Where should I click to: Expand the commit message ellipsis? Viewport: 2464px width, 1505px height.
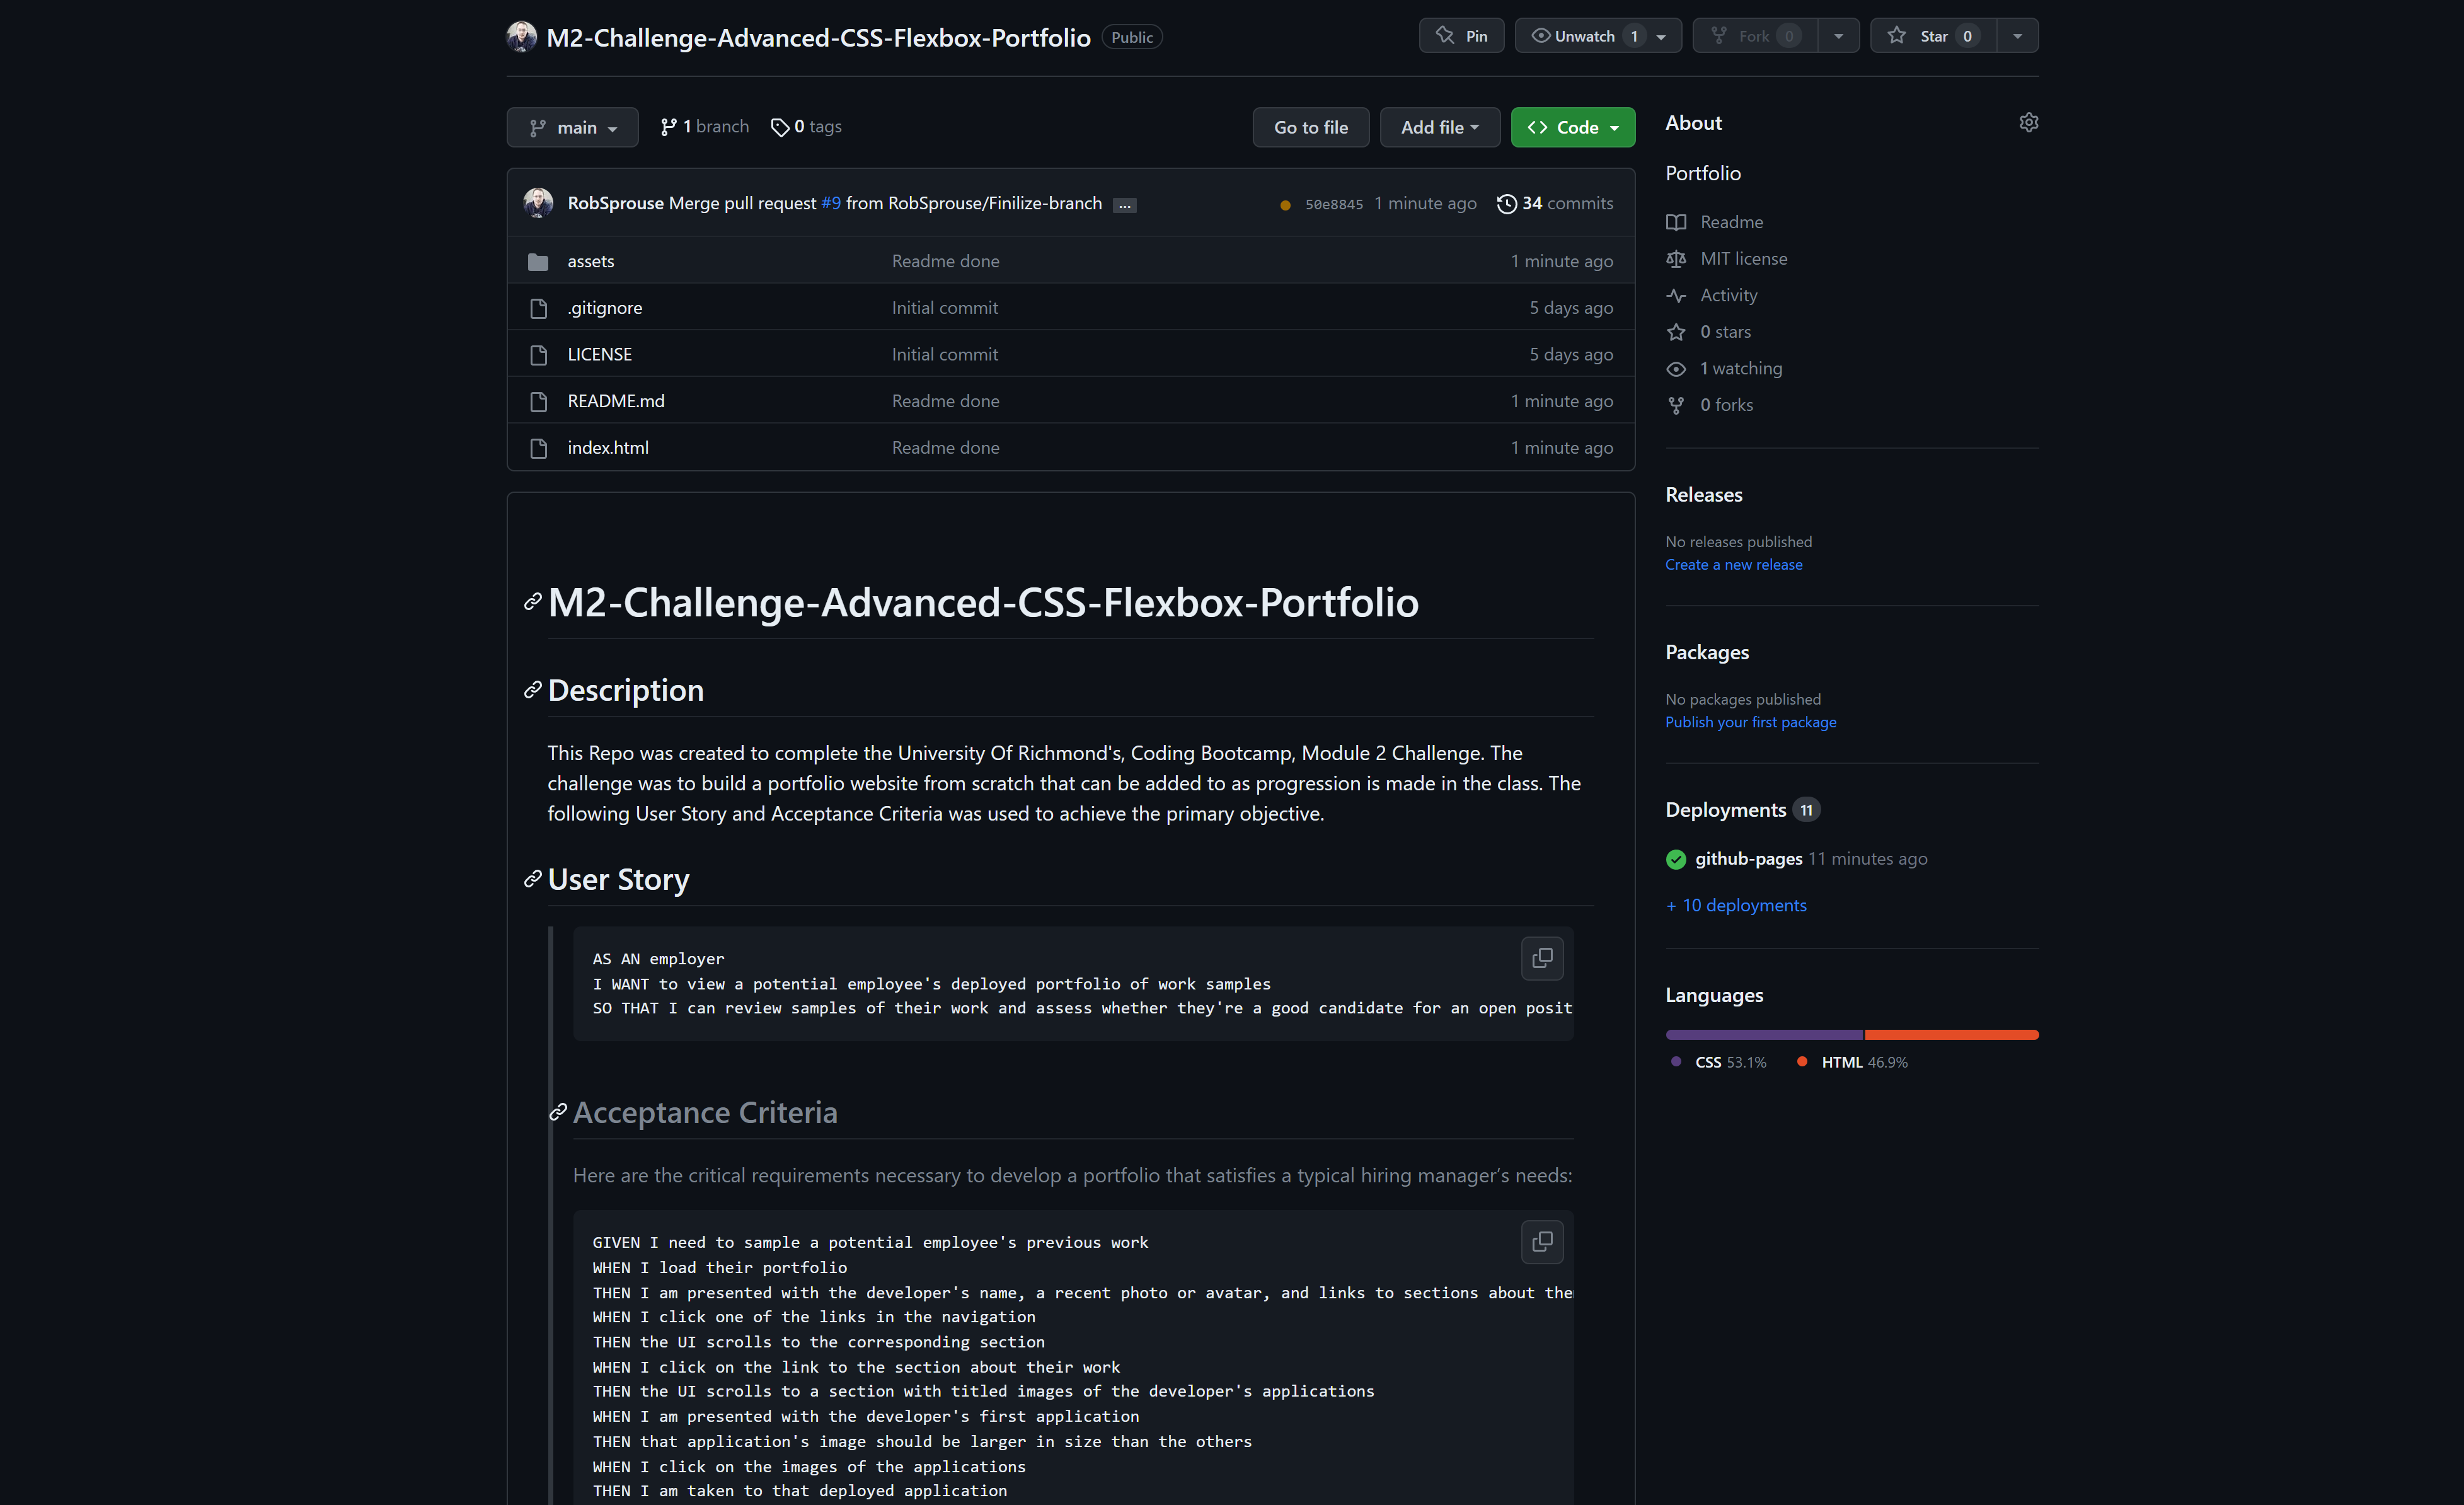pos(1125,205)
